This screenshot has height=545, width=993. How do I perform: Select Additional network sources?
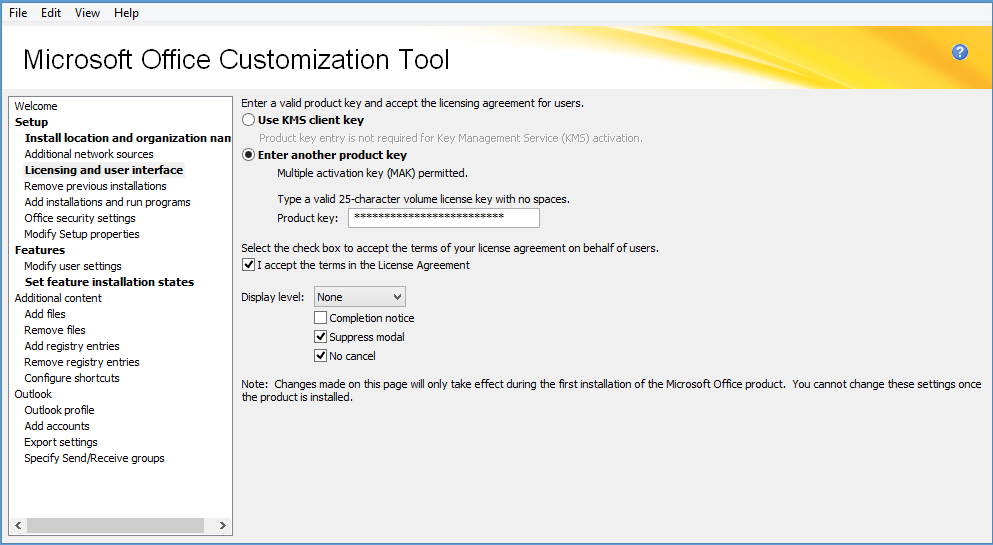pyautogui.click(x=89, y=154)
